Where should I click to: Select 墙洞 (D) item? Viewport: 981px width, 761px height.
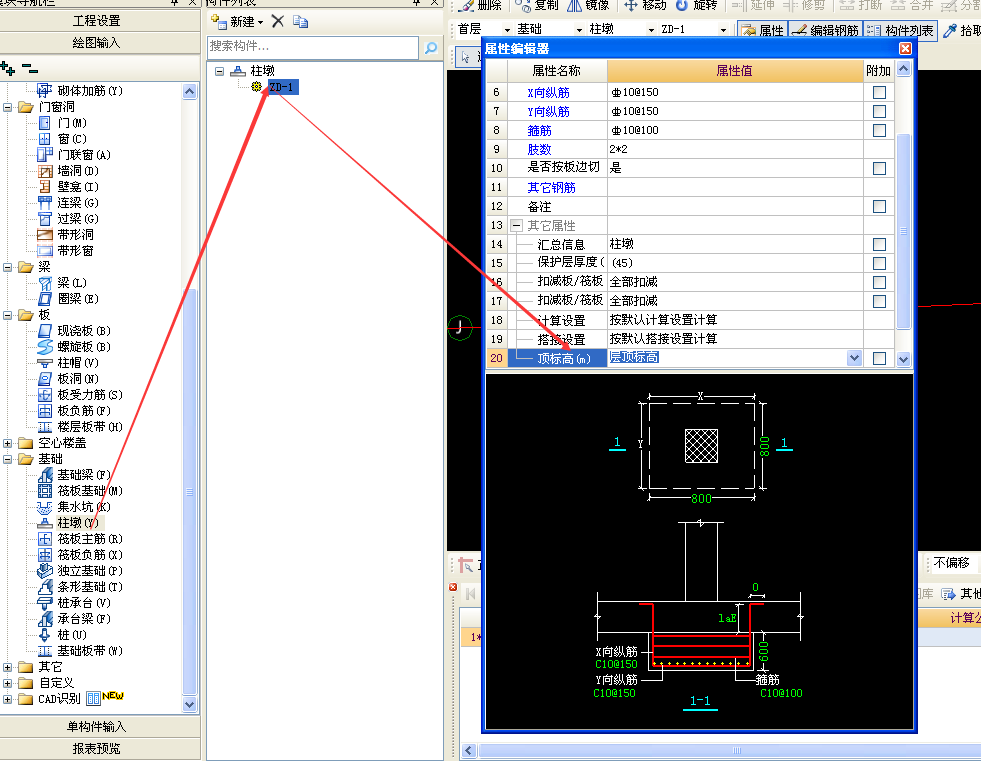coord(68,171)
